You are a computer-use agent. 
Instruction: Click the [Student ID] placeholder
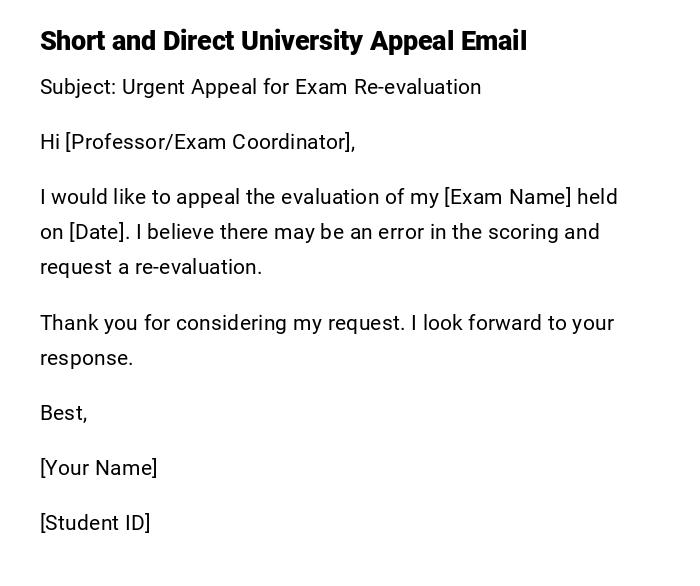pos(95,523)
